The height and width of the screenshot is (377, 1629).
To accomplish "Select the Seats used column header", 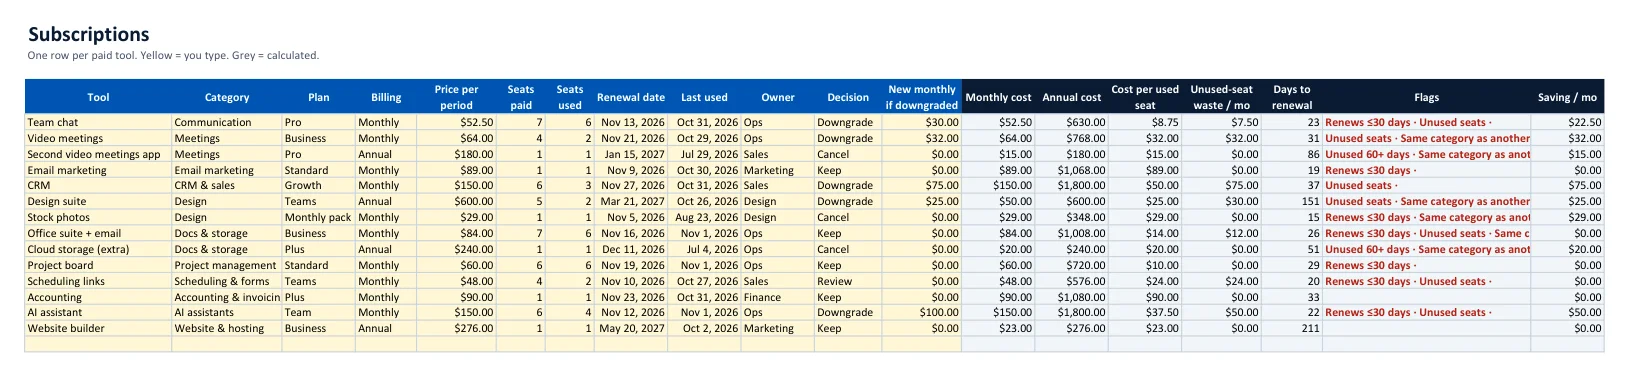I will 570,97.
